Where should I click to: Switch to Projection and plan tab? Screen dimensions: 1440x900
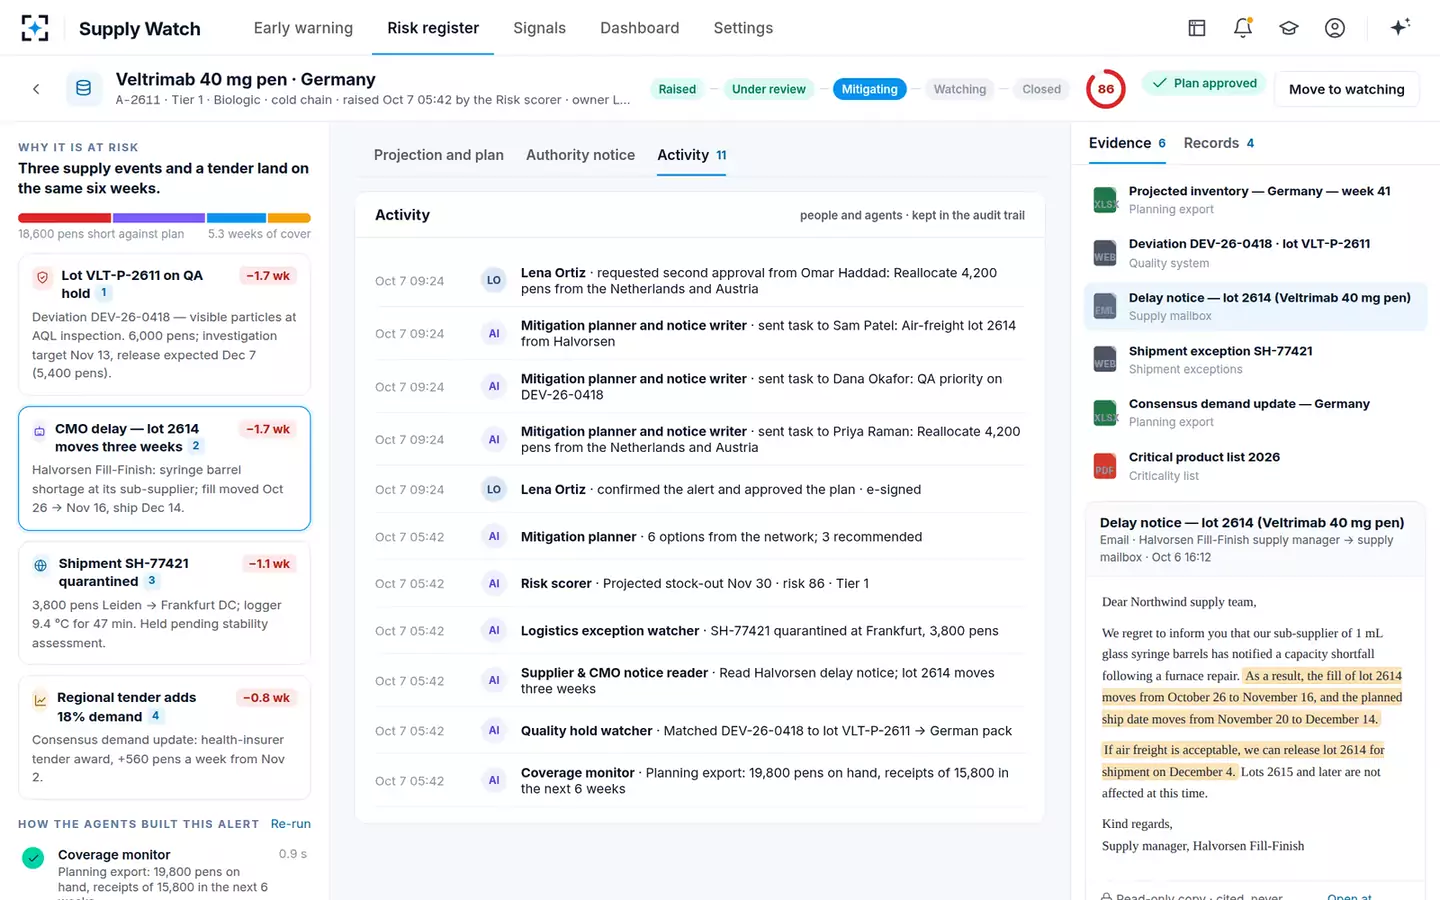tap(439, 155)
